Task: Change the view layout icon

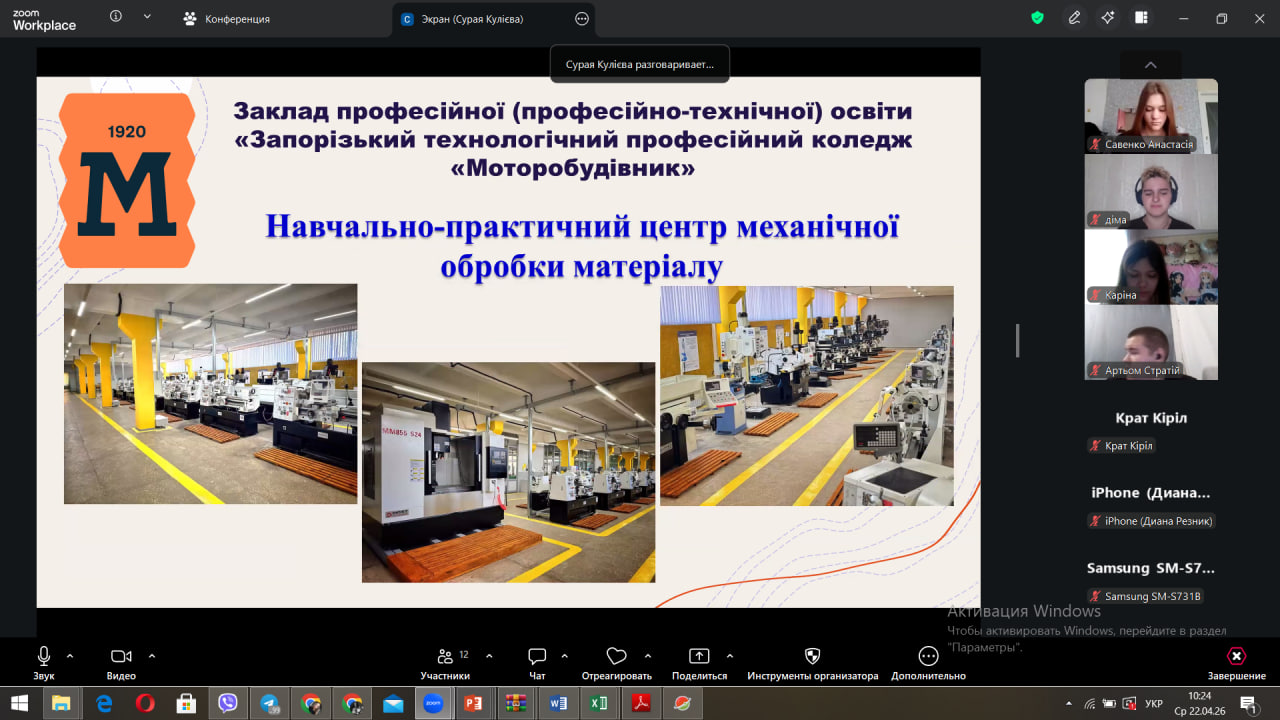Action: click(x=1141, y=18)
